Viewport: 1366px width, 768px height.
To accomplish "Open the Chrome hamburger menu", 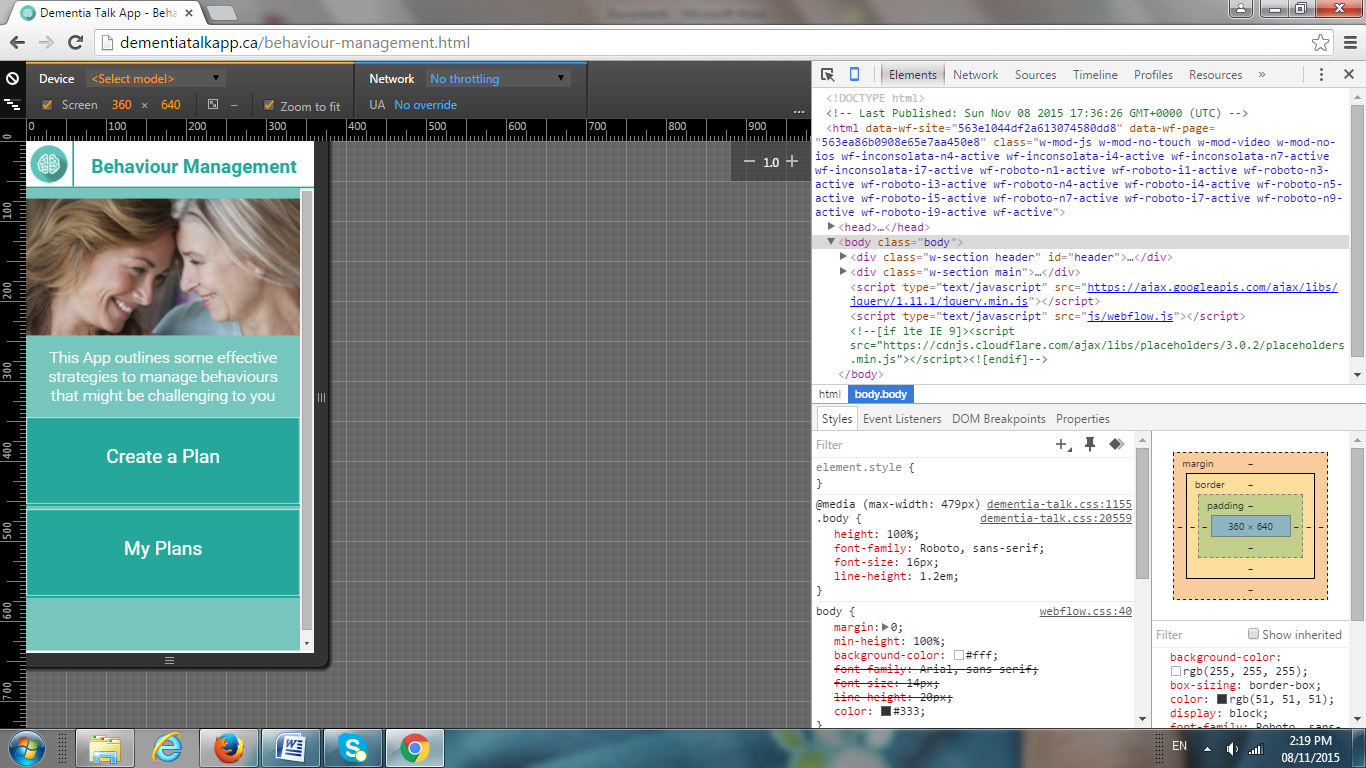I will pyautogui.click(x=1348, y=42).
